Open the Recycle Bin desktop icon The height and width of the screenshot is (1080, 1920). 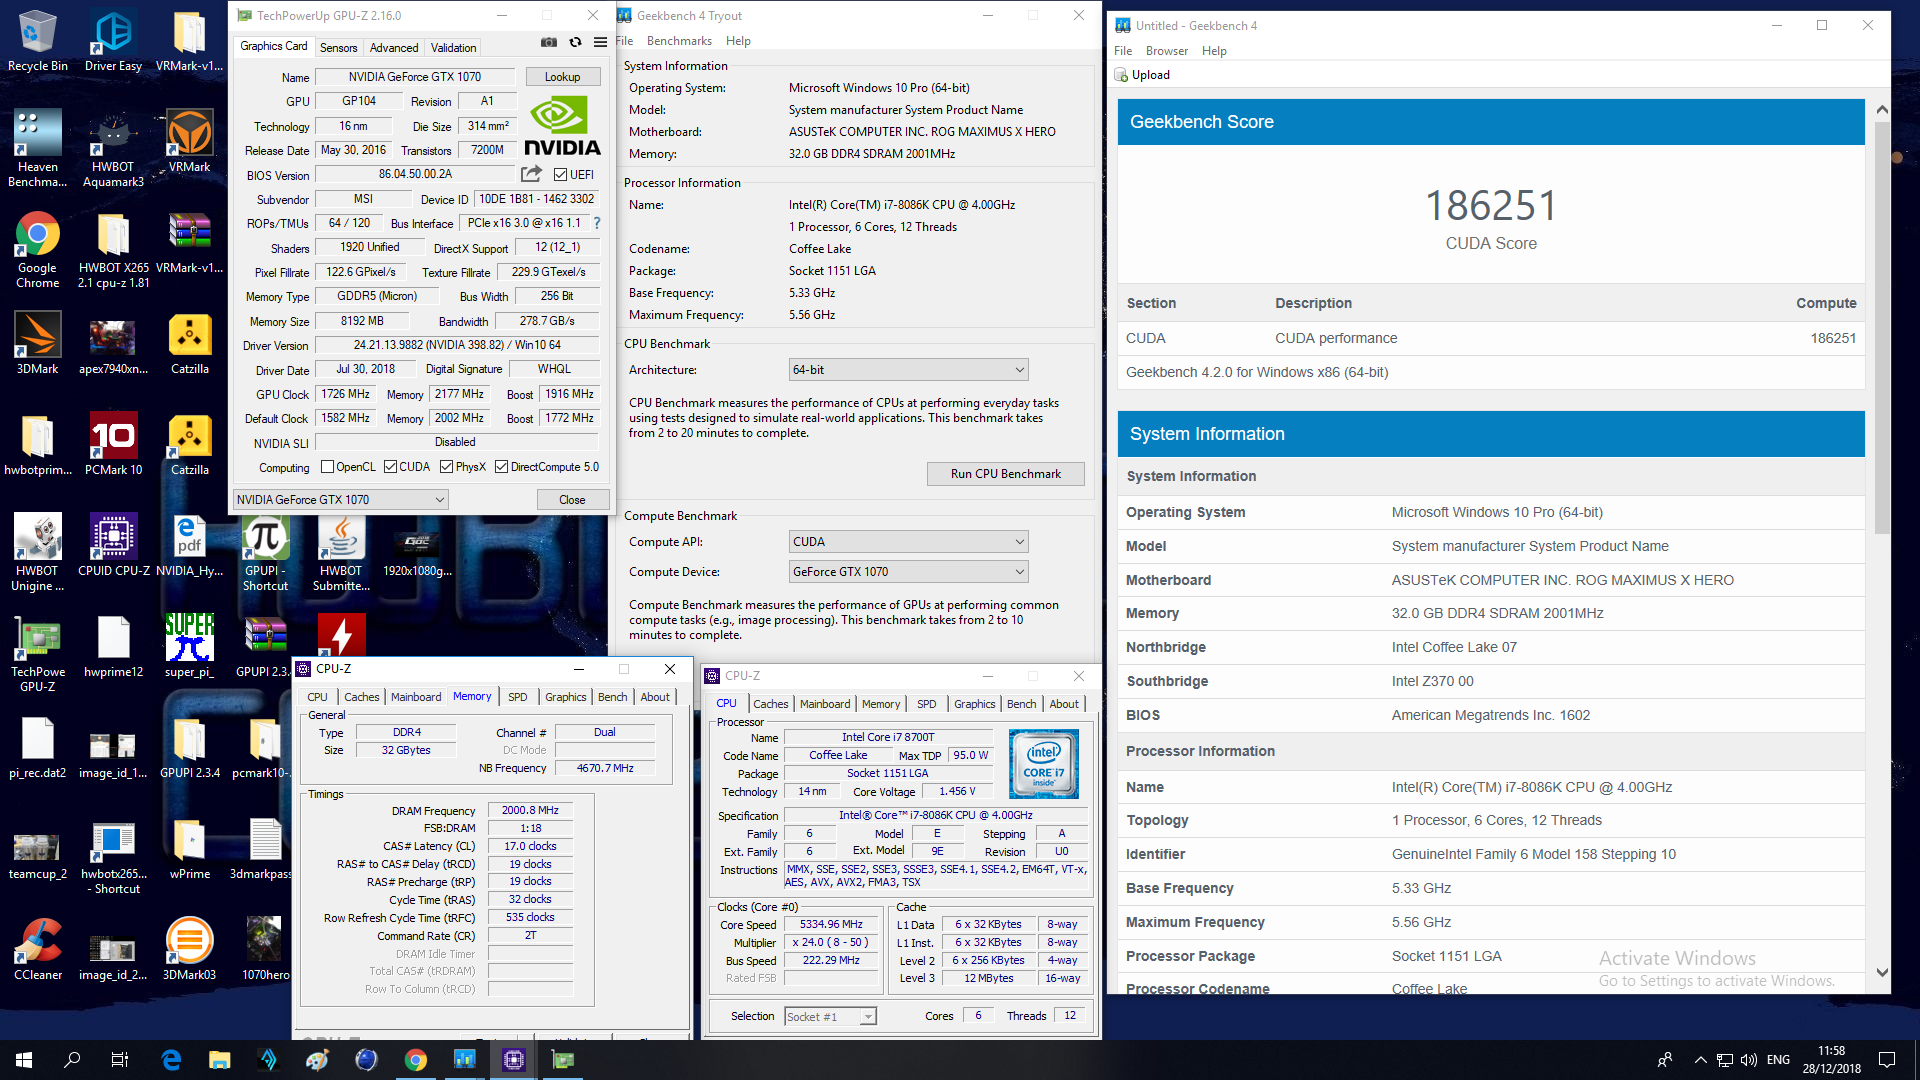click(37, 41)
